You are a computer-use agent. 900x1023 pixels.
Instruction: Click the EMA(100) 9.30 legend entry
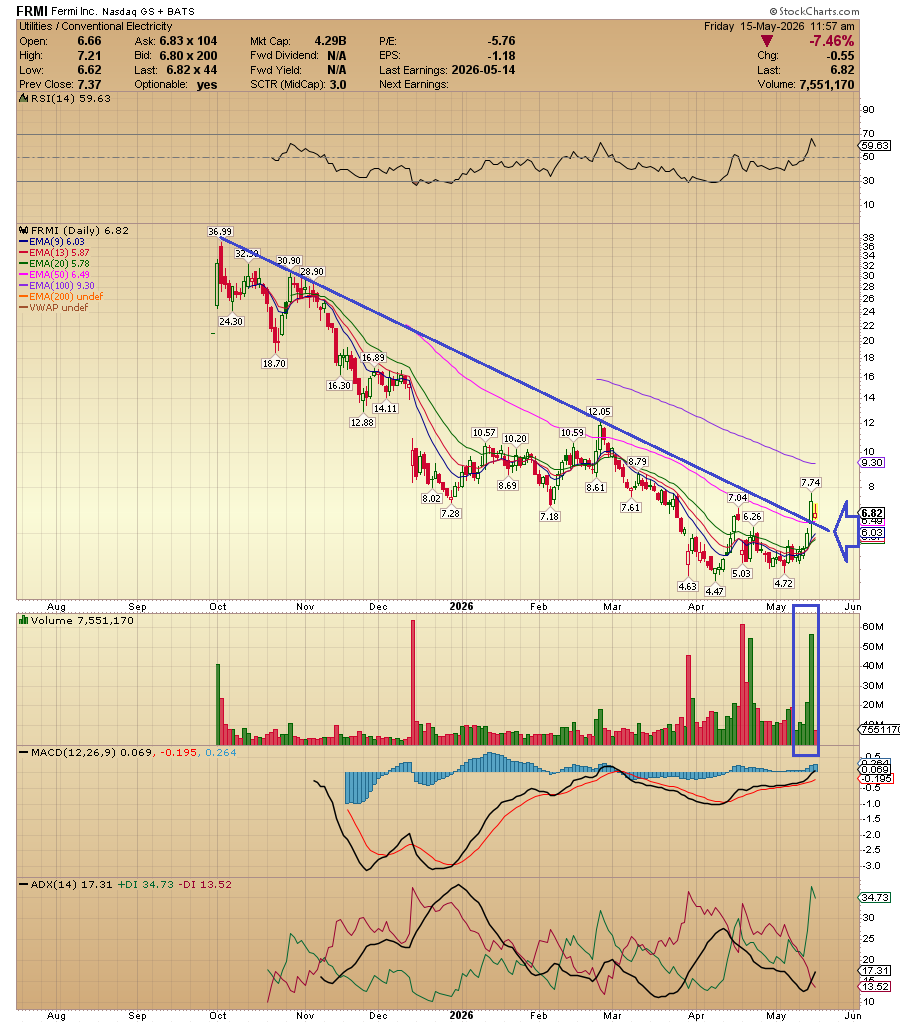pos(57,286)
